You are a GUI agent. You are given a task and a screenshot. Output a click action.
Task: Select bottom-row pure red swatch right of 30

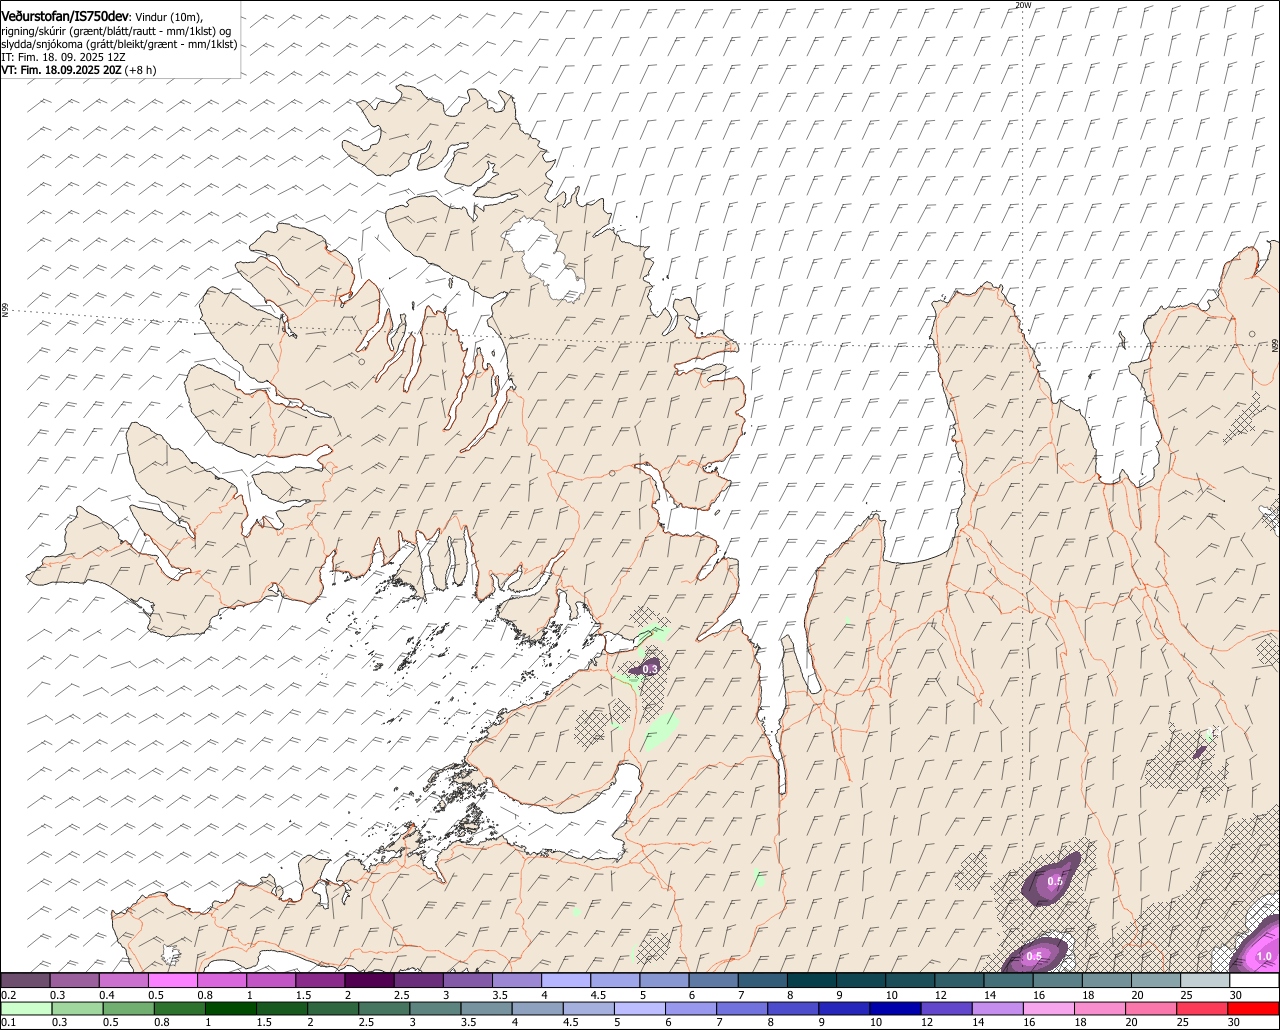(1254, 1008)
